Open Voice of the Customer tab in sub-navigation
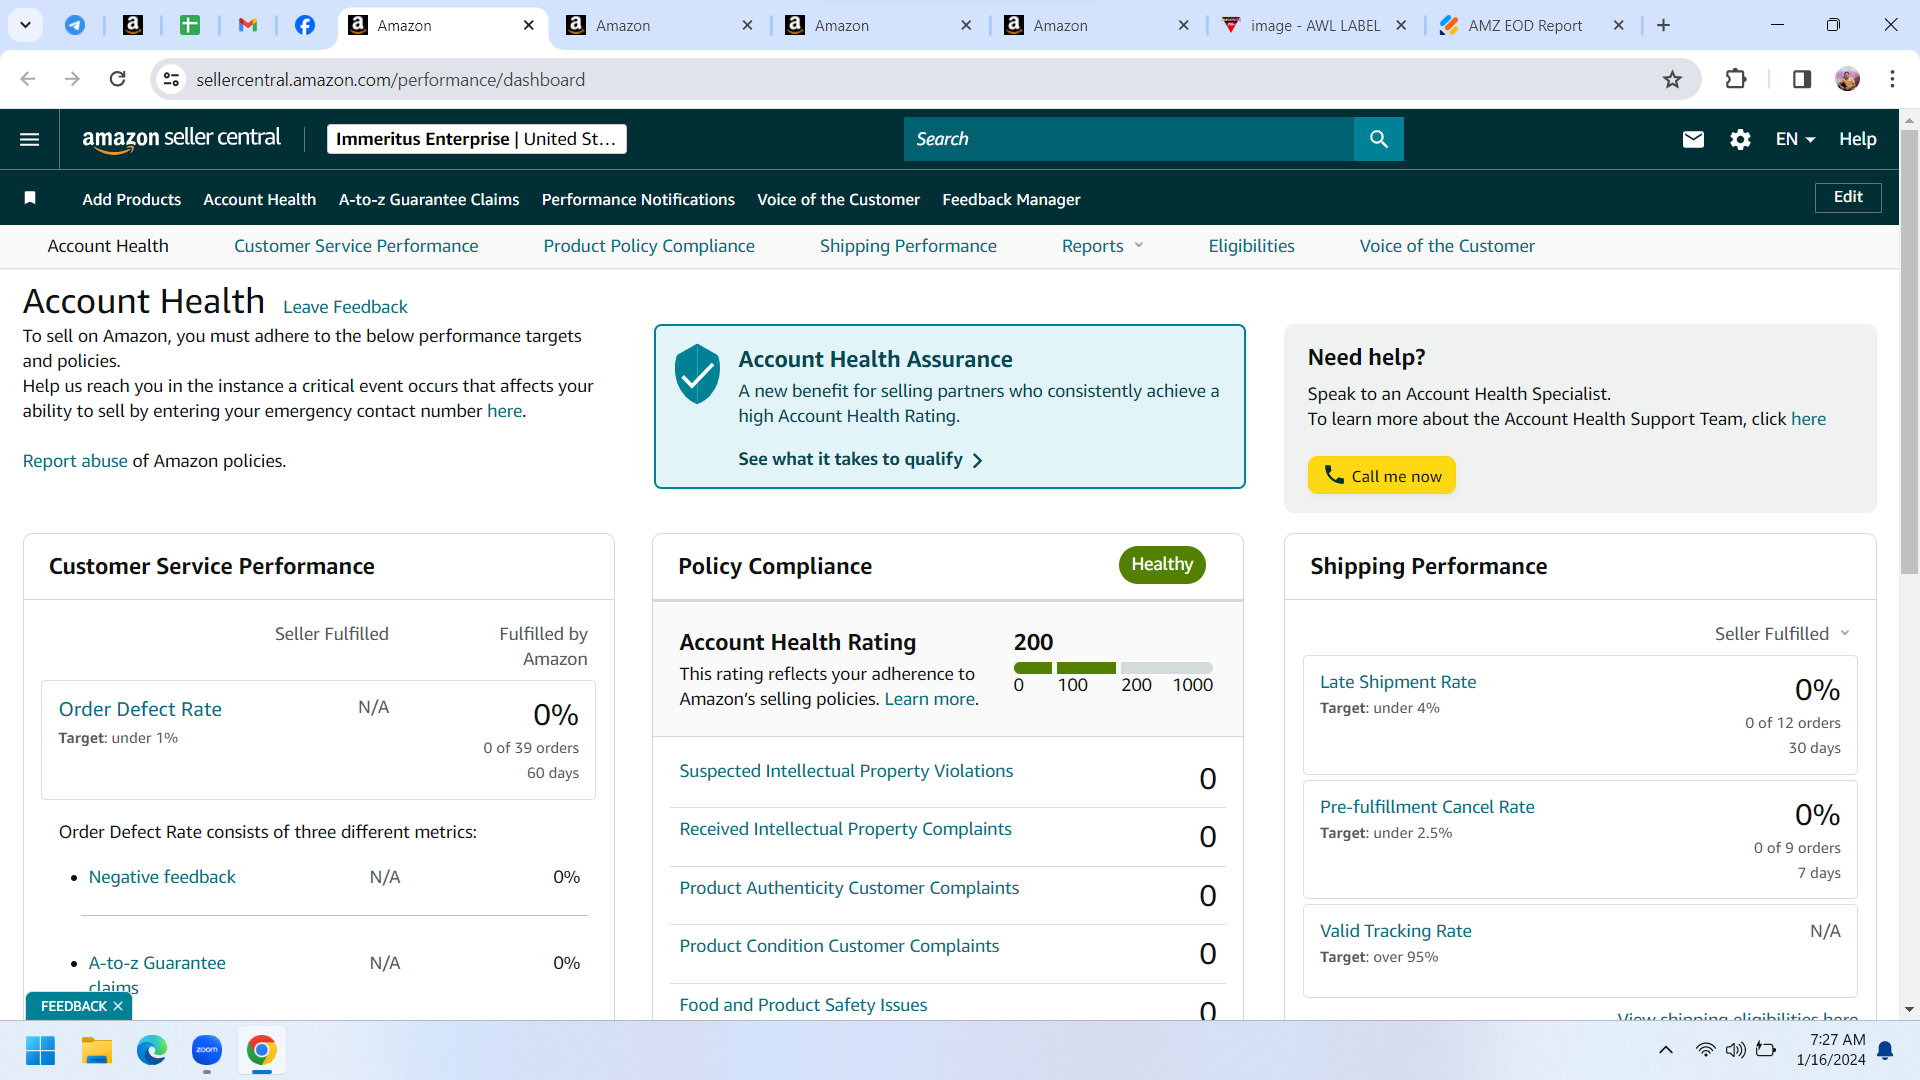 [x=1447, y=246]
